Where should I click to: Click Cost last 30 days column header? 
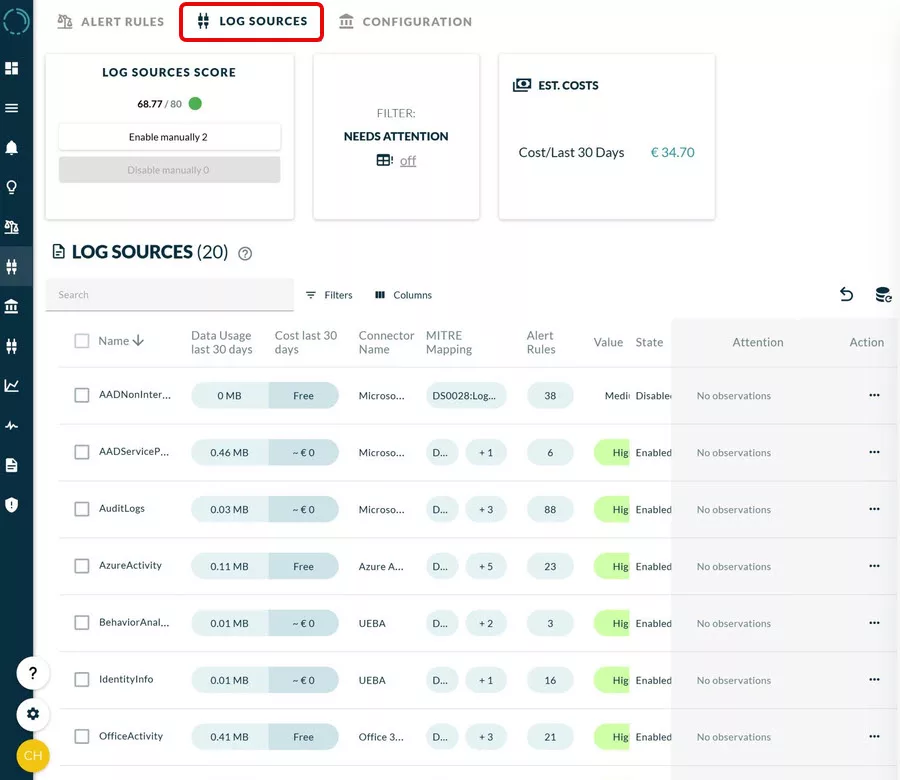(306, 342)
